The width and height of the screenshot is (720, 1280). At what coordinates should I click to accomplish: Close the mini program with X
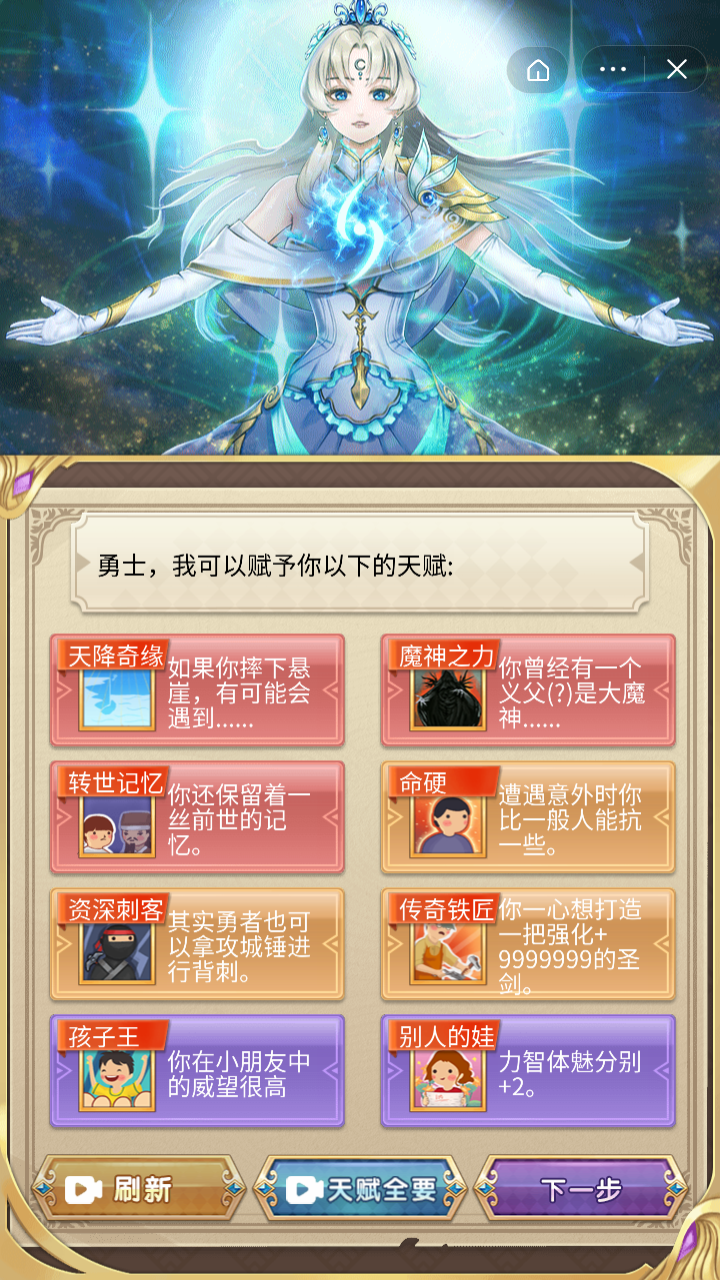[677, 70]
